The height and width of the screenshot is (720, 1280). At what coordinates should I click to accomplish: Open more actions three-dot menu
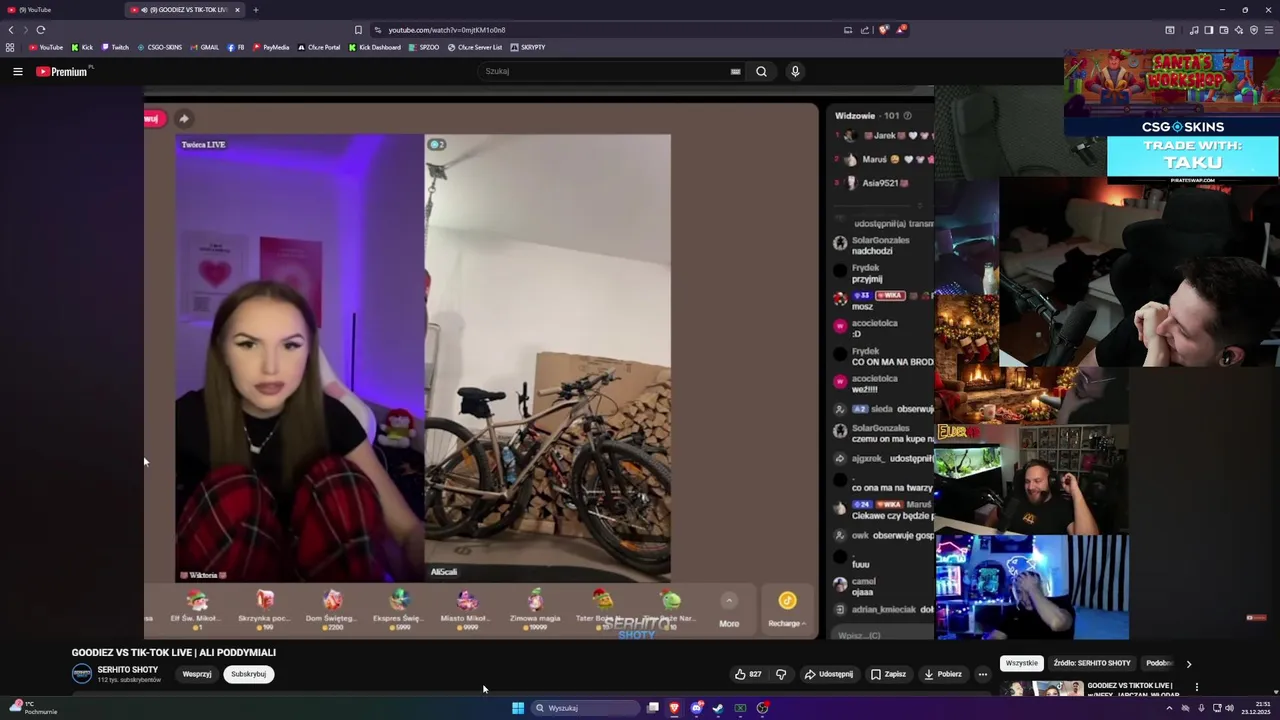pyautogui.click(x=983, y=674)
